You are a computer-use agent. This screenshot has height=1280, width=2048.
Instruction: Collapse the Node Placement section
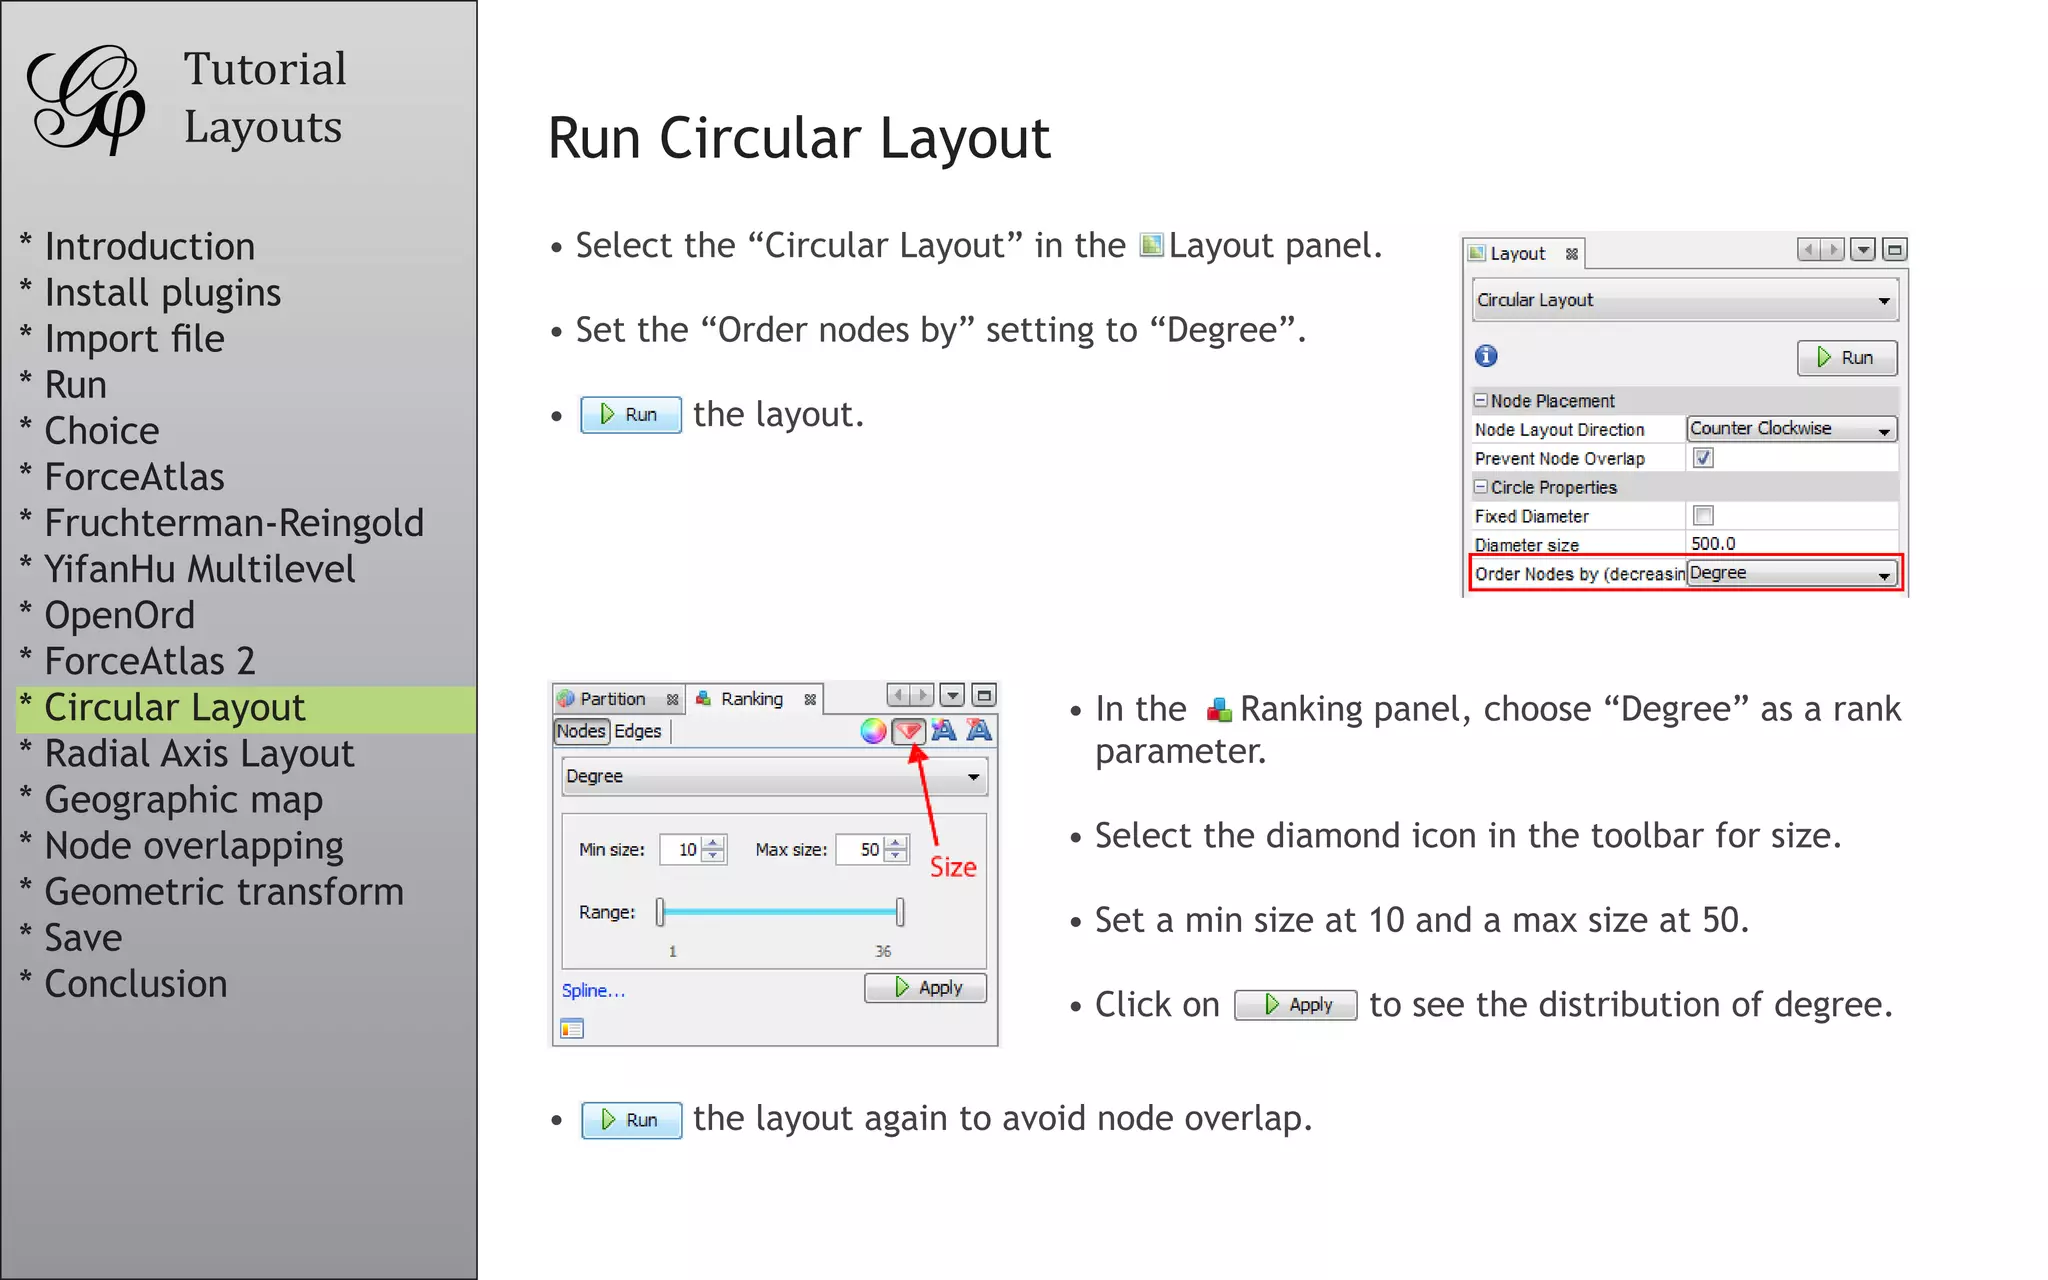click(x=1480, y=400)
